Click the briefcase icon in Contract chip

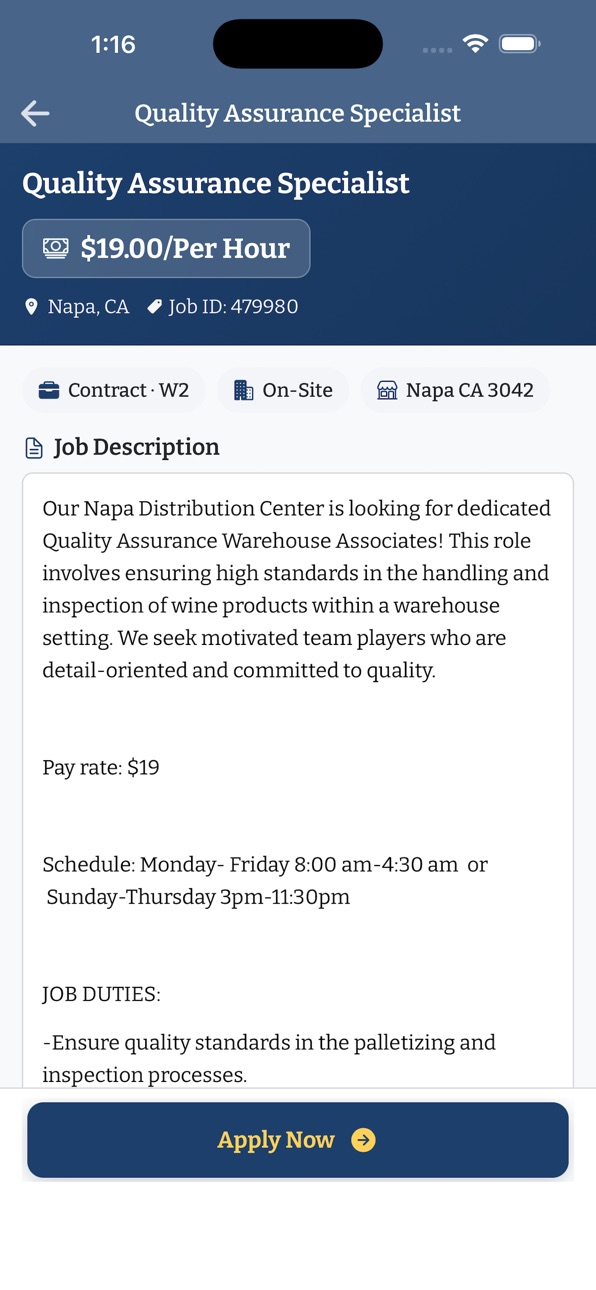tap(49, 390)
